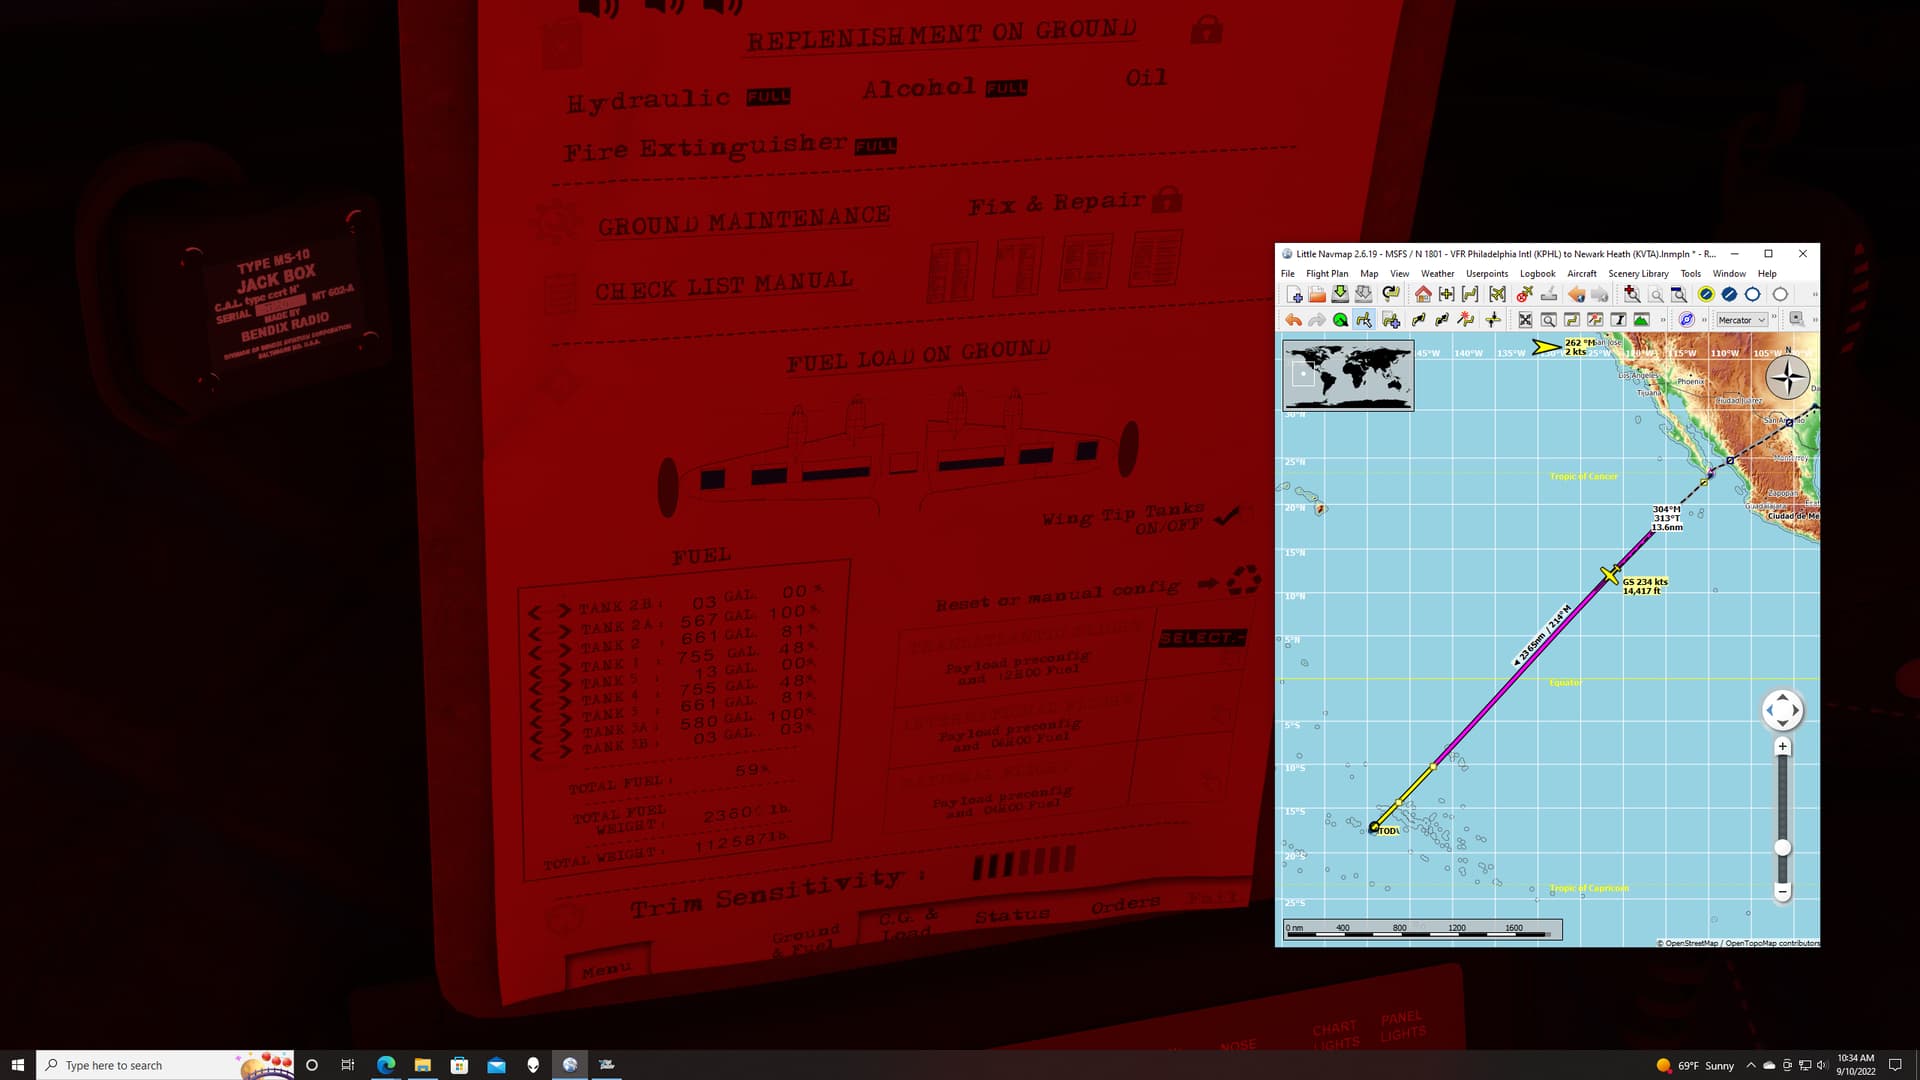This screenshot has width=1920, height=1080.
Task: Open the Flight Plan menu
Action: click(x=1326, y=273)
